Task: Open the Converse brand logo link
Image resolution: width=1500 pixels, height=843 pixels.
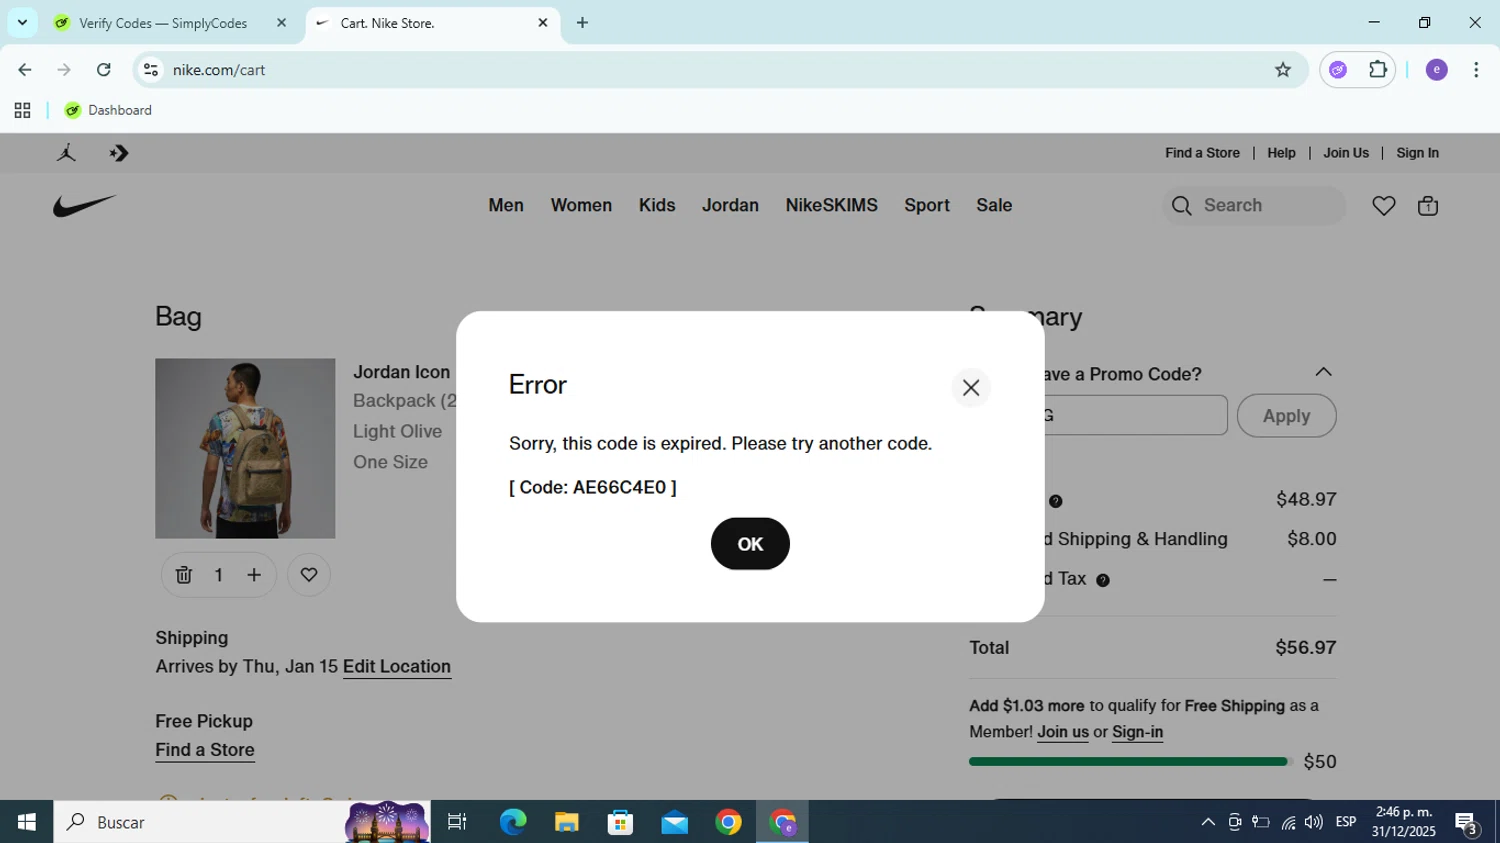Action: click(119, 153)
